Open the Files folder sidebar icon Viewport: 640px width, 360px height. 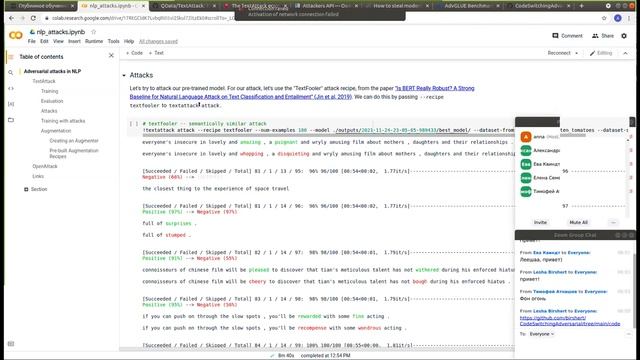(11, 120)
